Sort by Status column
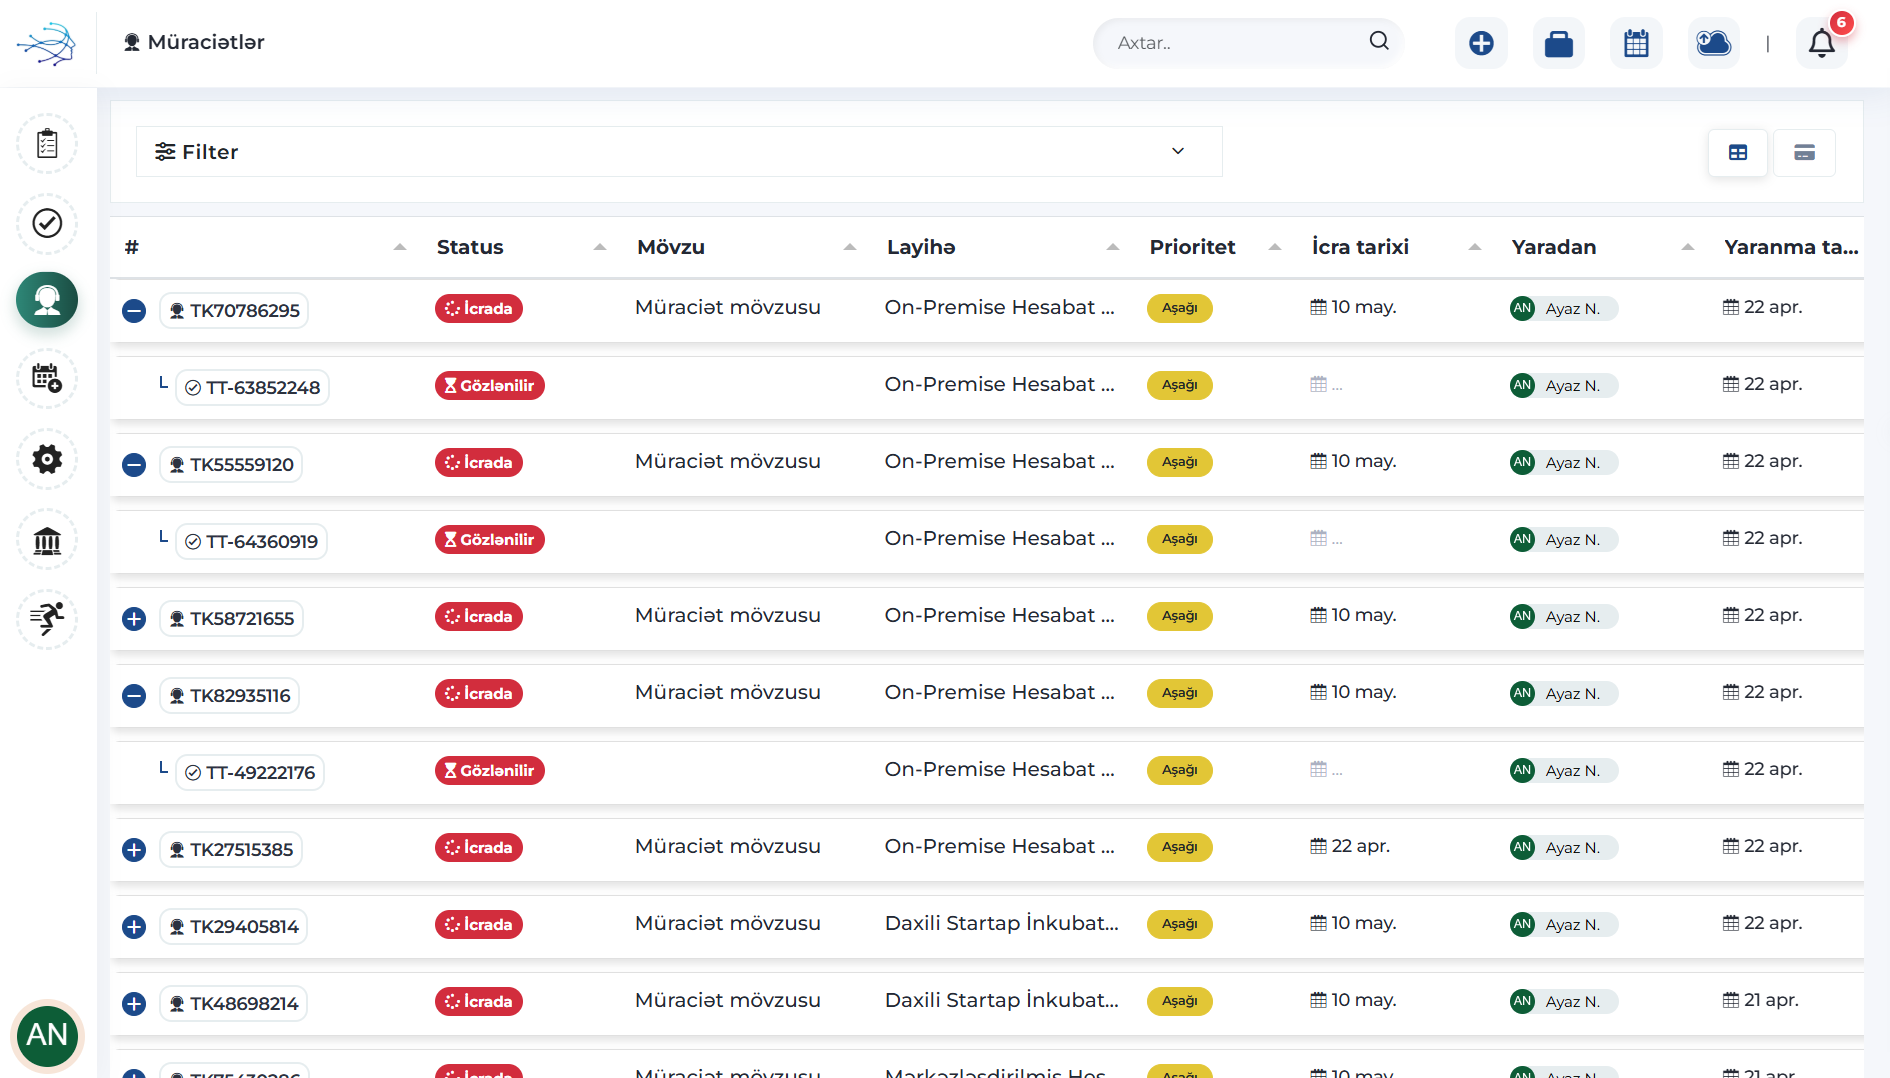This screenshot has width=1890, height=1078. (521, 247)
